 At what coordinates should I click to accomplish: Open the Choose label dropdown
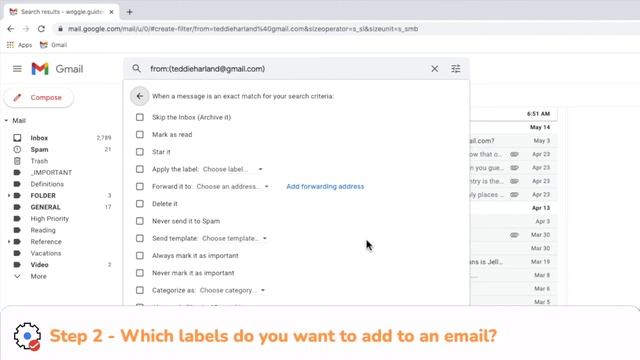coord(233,169)
